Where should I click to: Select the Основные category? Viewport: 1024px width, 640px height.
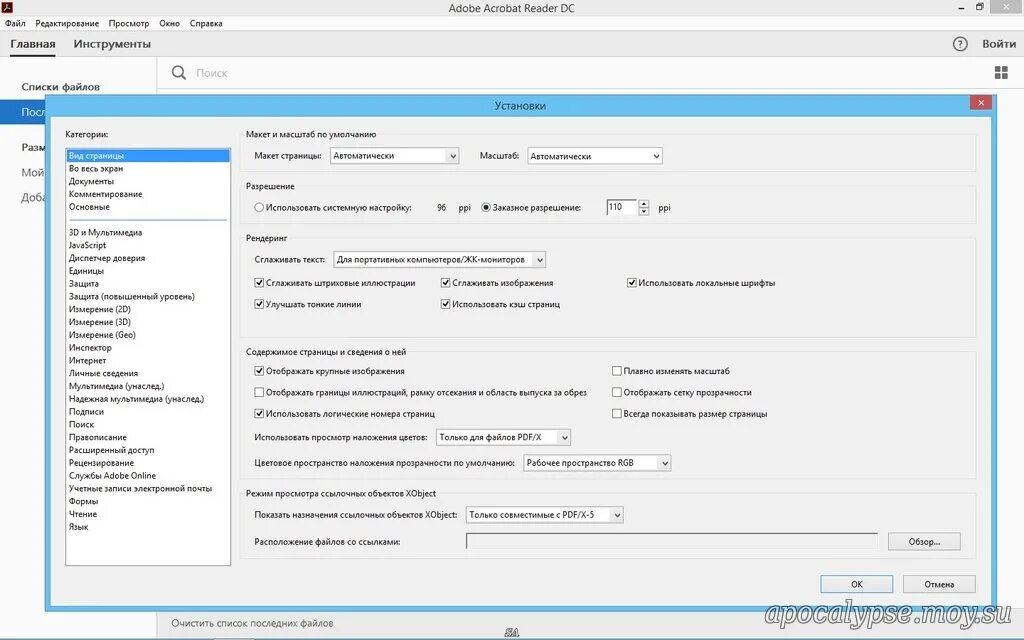pyautogui.click(x=89, y=206)
